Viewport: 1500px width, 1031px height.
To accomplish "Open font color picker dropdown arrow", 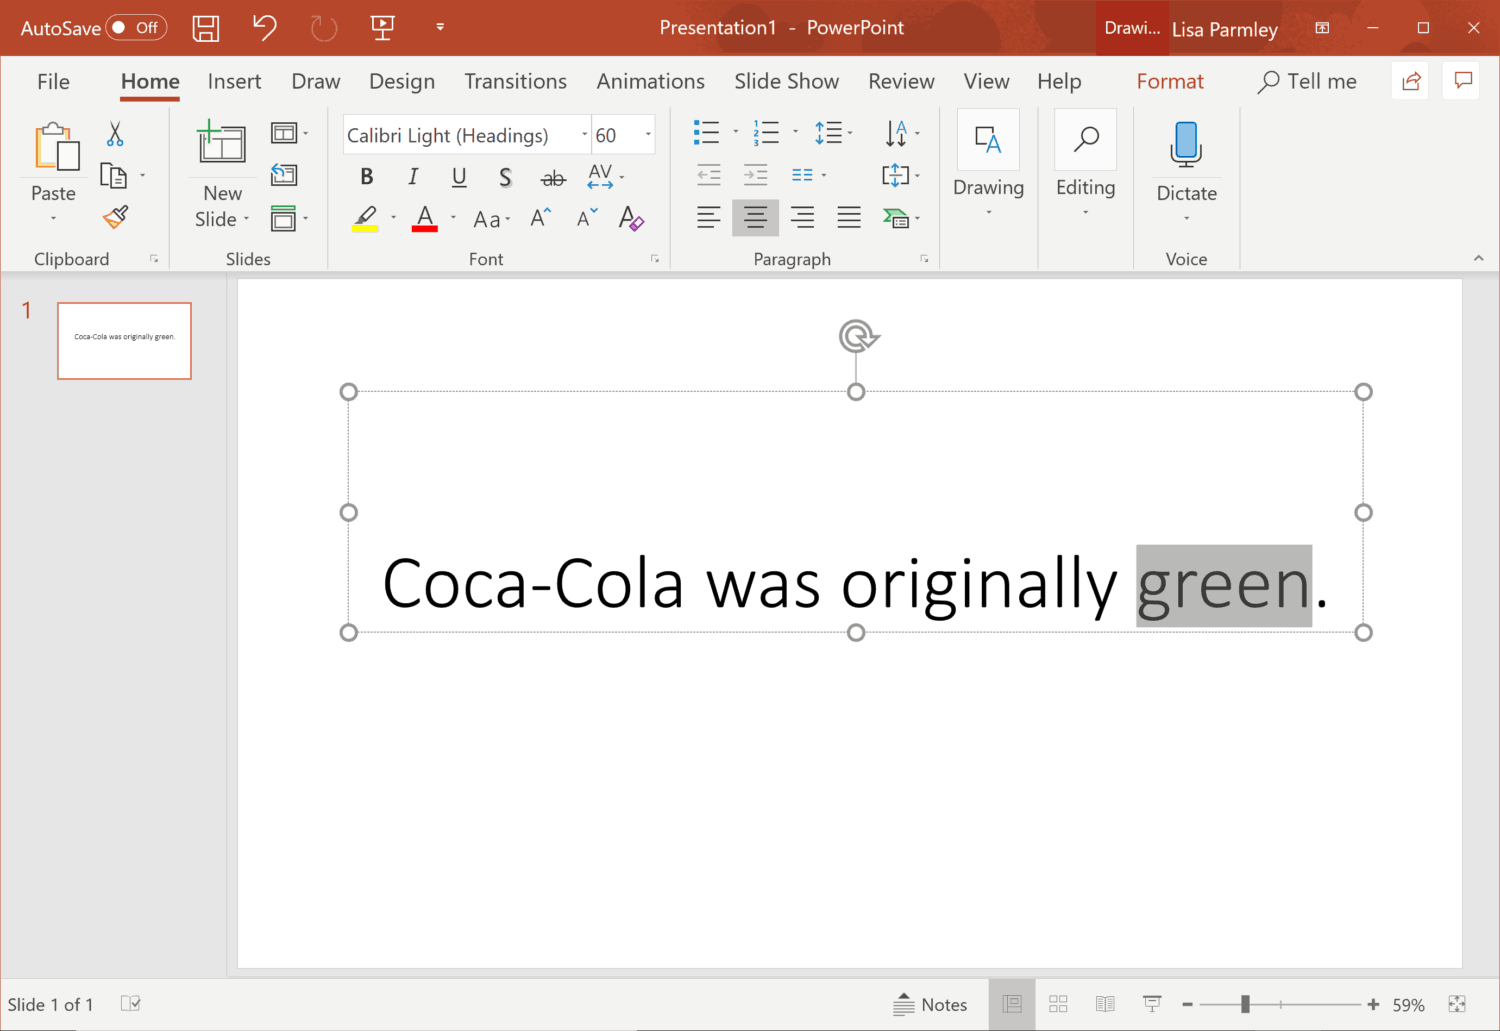I will click(453, 218).
